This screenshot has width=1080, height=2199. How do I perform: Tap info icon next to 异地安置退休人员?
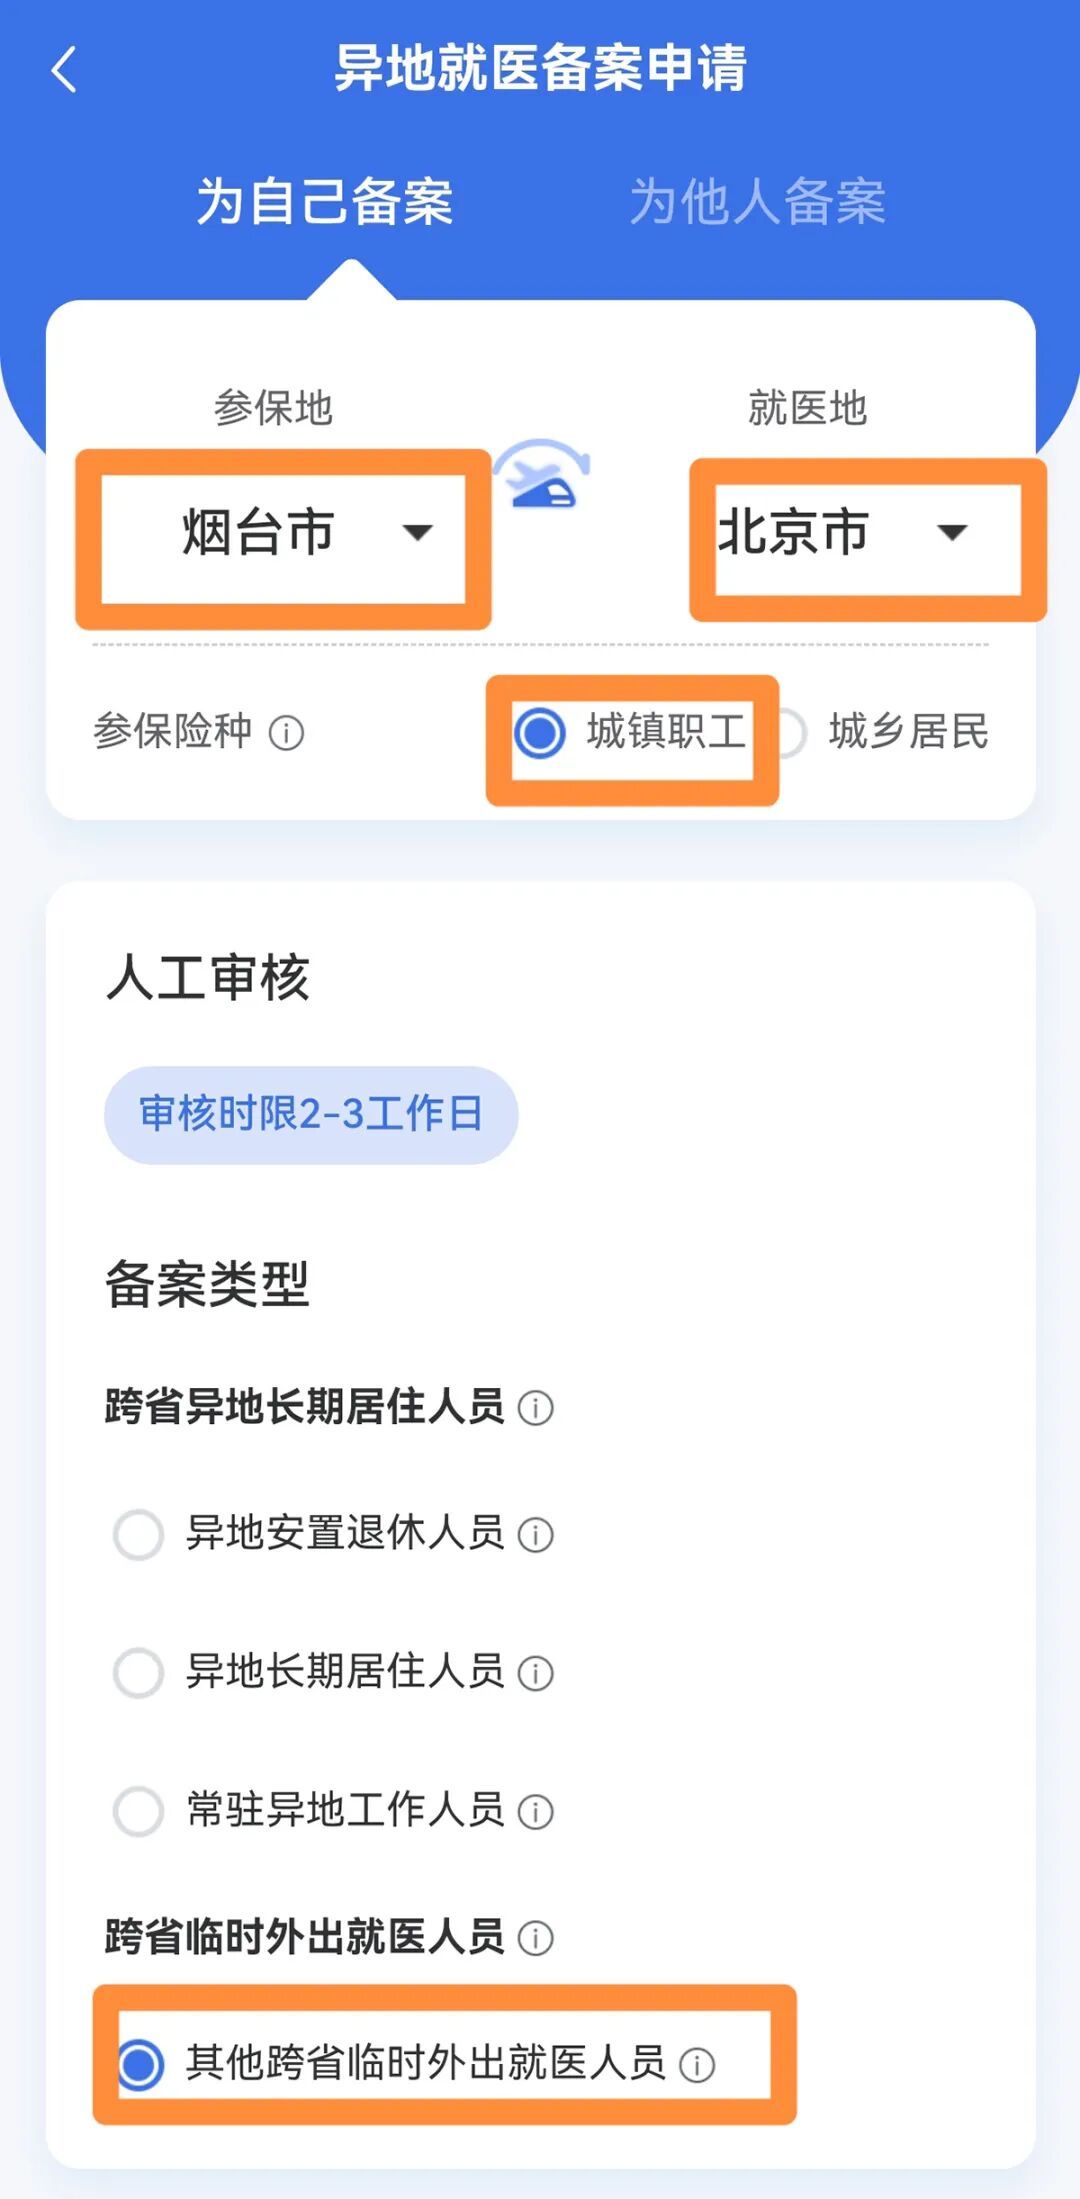536,1534
